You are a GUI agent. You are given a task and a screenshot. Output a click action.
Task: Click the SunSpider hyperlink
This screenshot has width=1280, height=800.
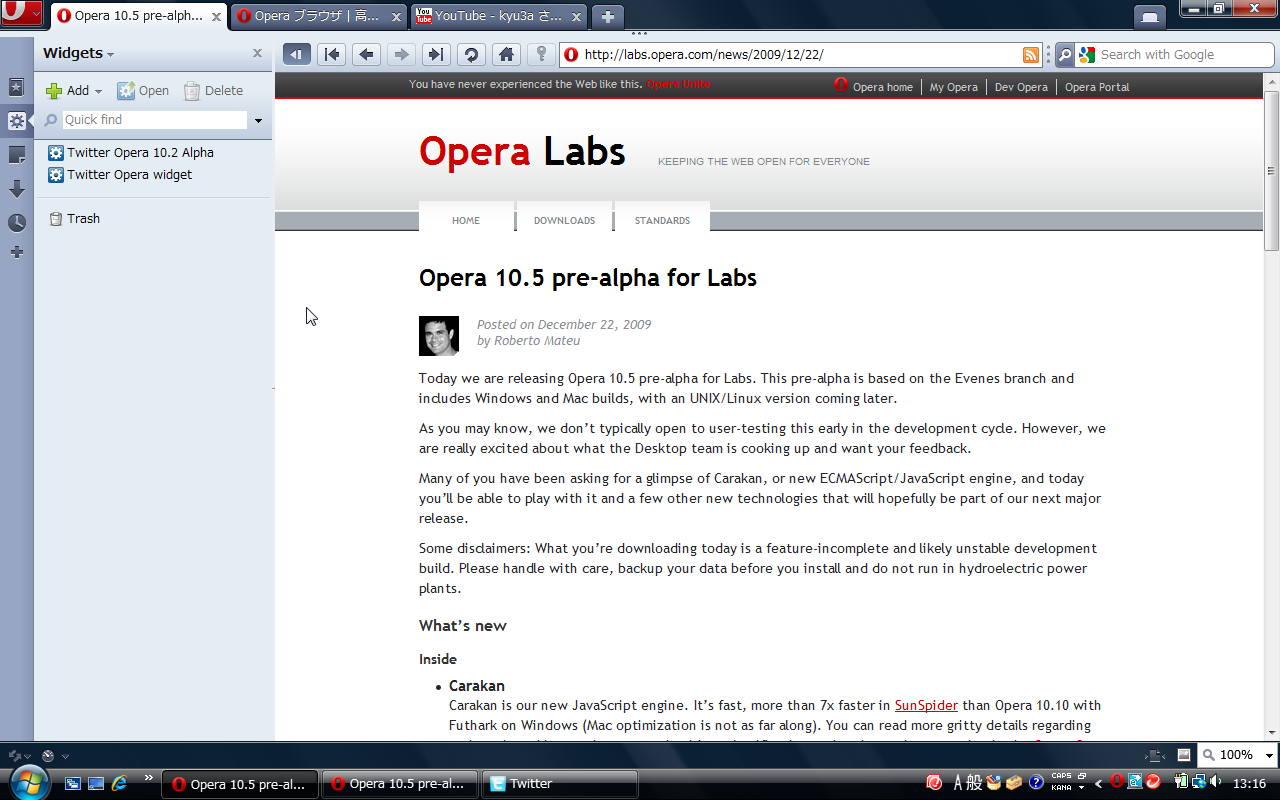tap(926, 705)
